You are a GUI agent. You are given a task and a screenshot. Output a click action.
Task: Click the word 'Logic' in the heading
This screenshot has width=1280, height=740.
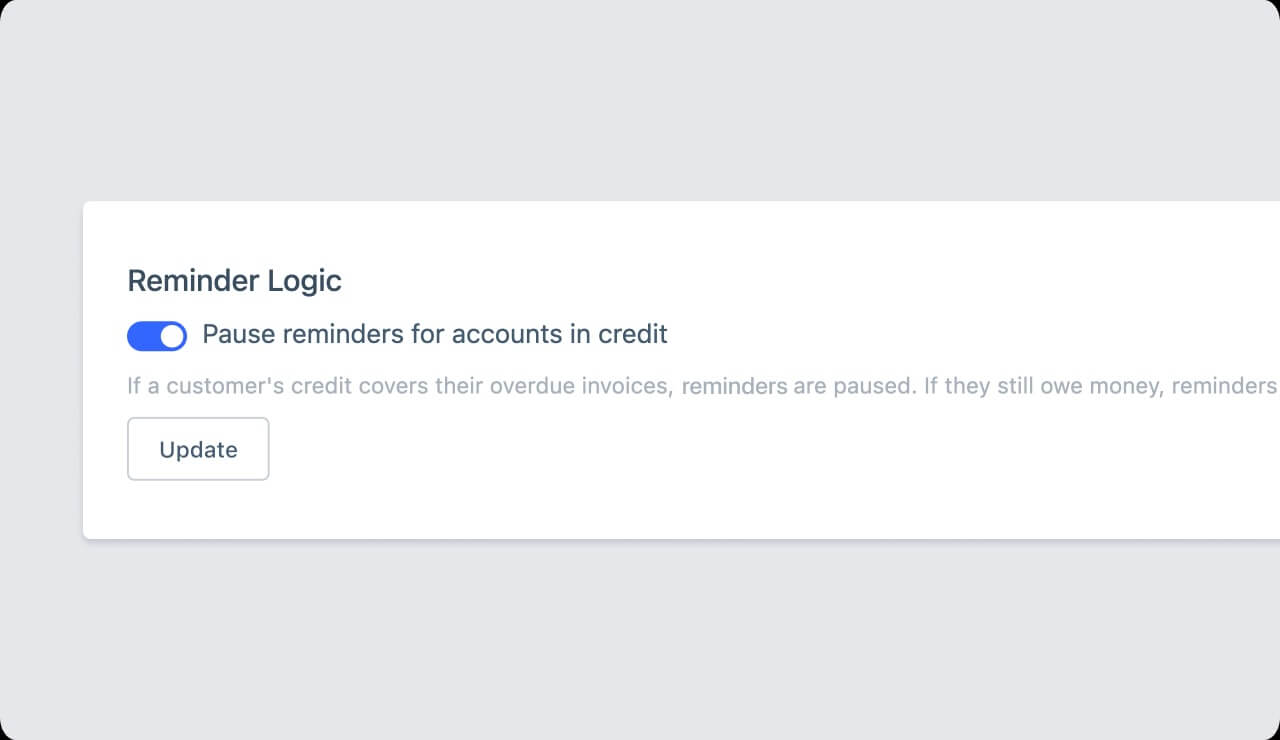tap(304, 281)
